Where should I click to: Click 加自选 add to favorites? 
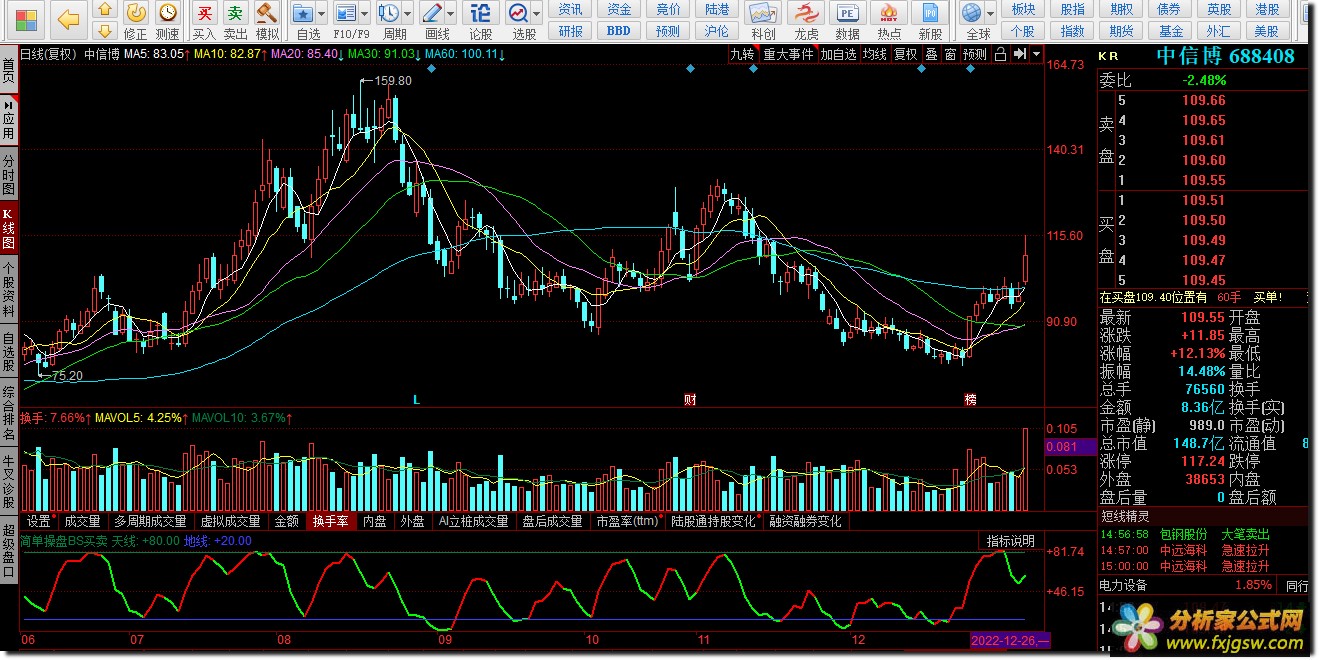[x=839, y=54]
